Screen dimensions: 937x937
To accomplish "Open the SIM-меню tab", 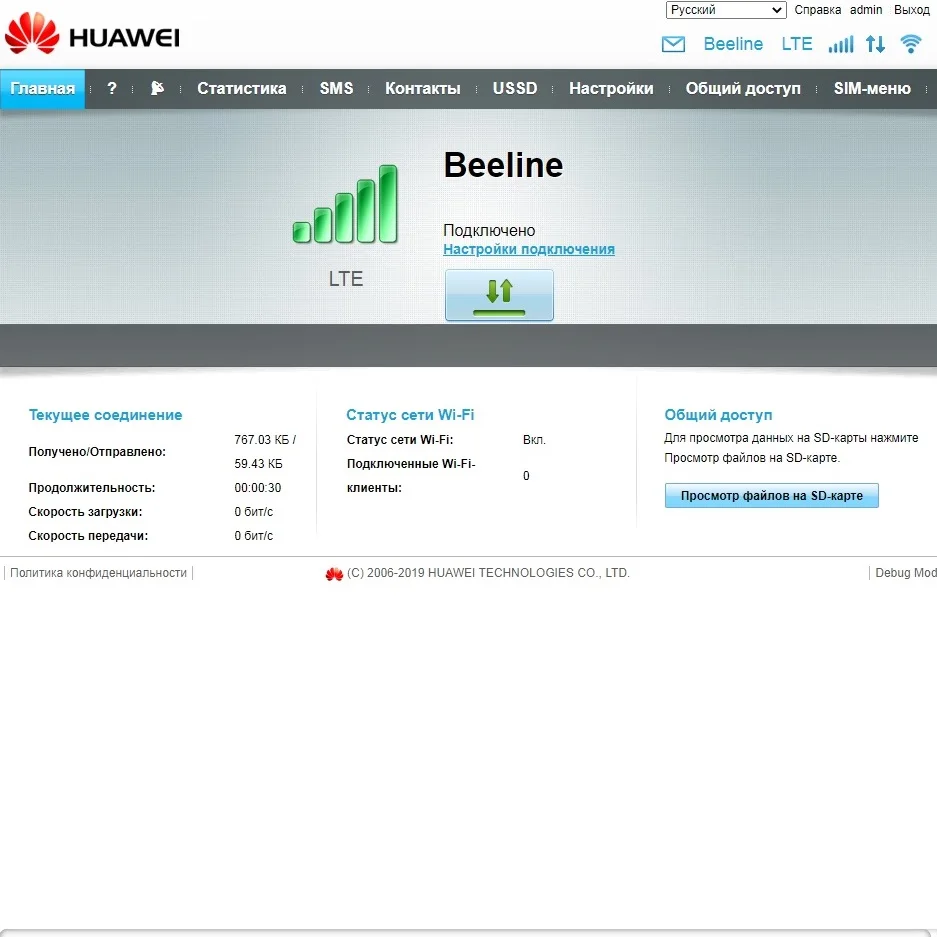I will (872, 88).
